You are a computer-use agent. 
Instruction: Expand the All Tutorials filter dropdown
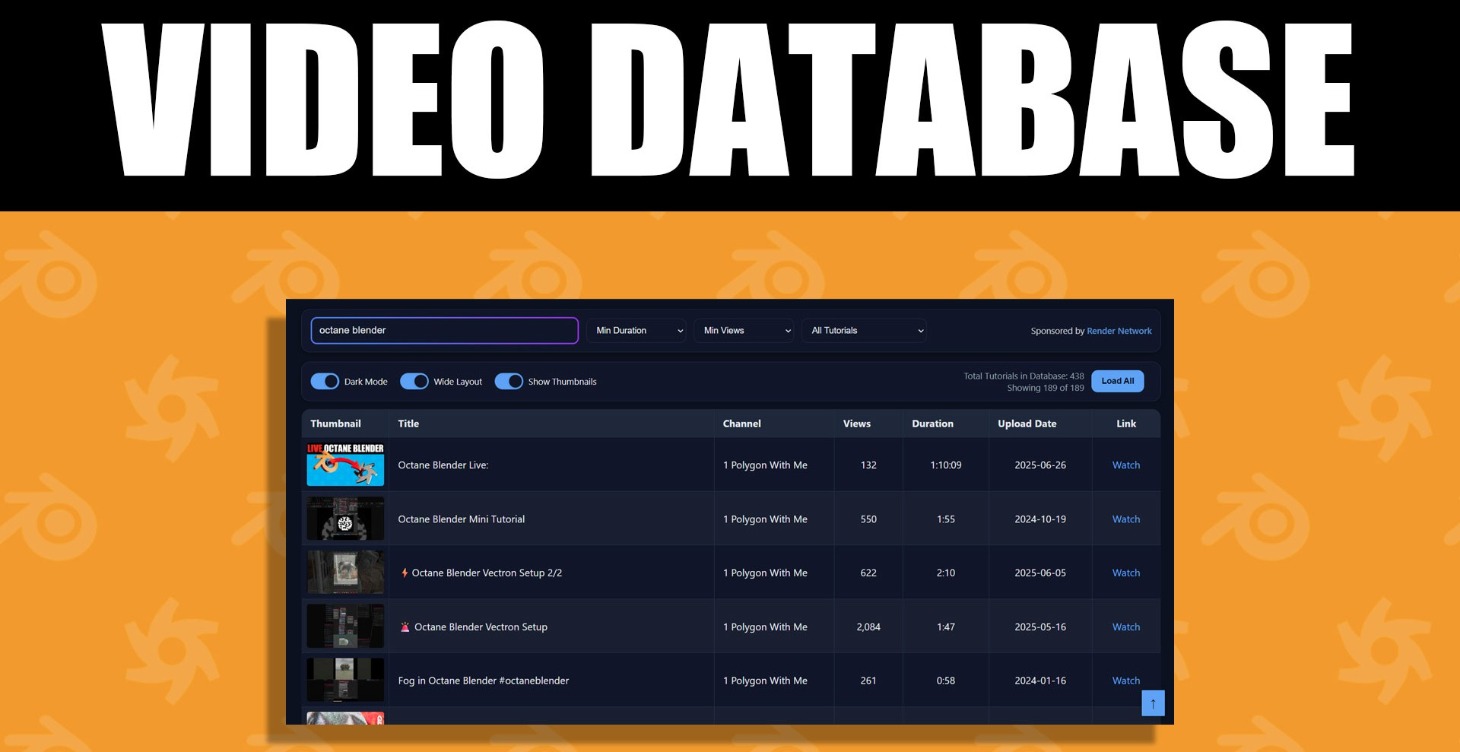click(864, 330)
